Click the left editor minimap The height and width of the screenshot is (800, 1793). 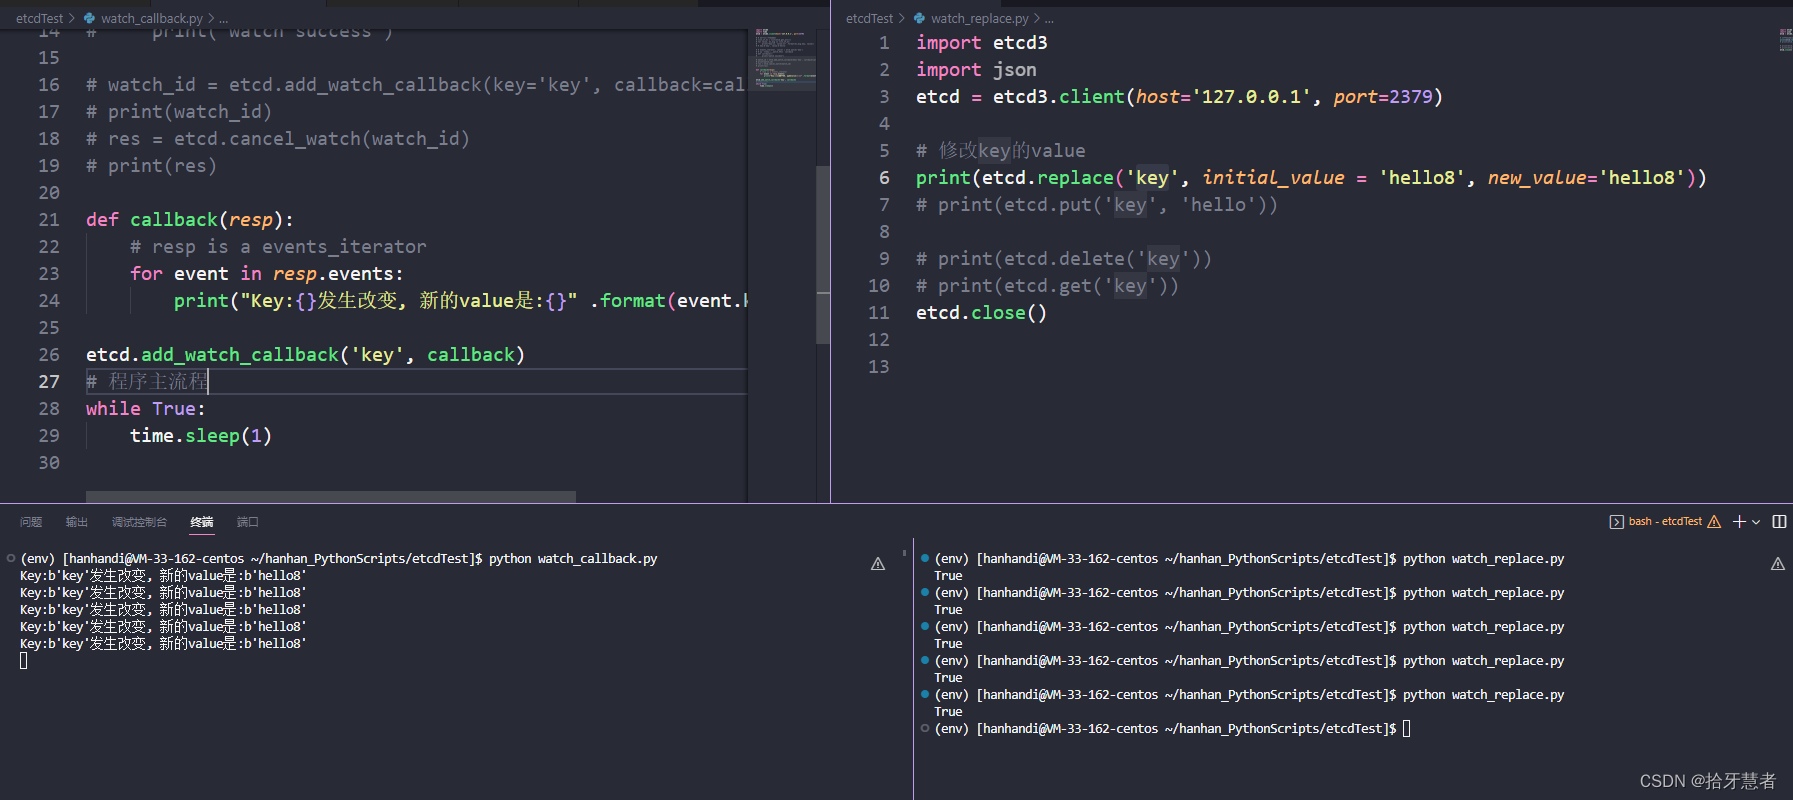pos(782,60)
